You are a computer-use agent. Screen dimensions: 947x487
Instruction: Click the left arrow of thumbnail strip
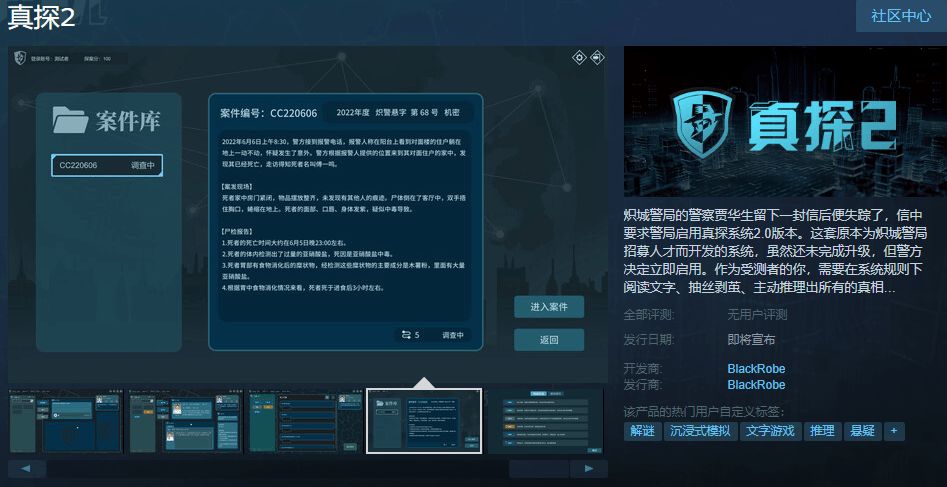click(27, 468)
